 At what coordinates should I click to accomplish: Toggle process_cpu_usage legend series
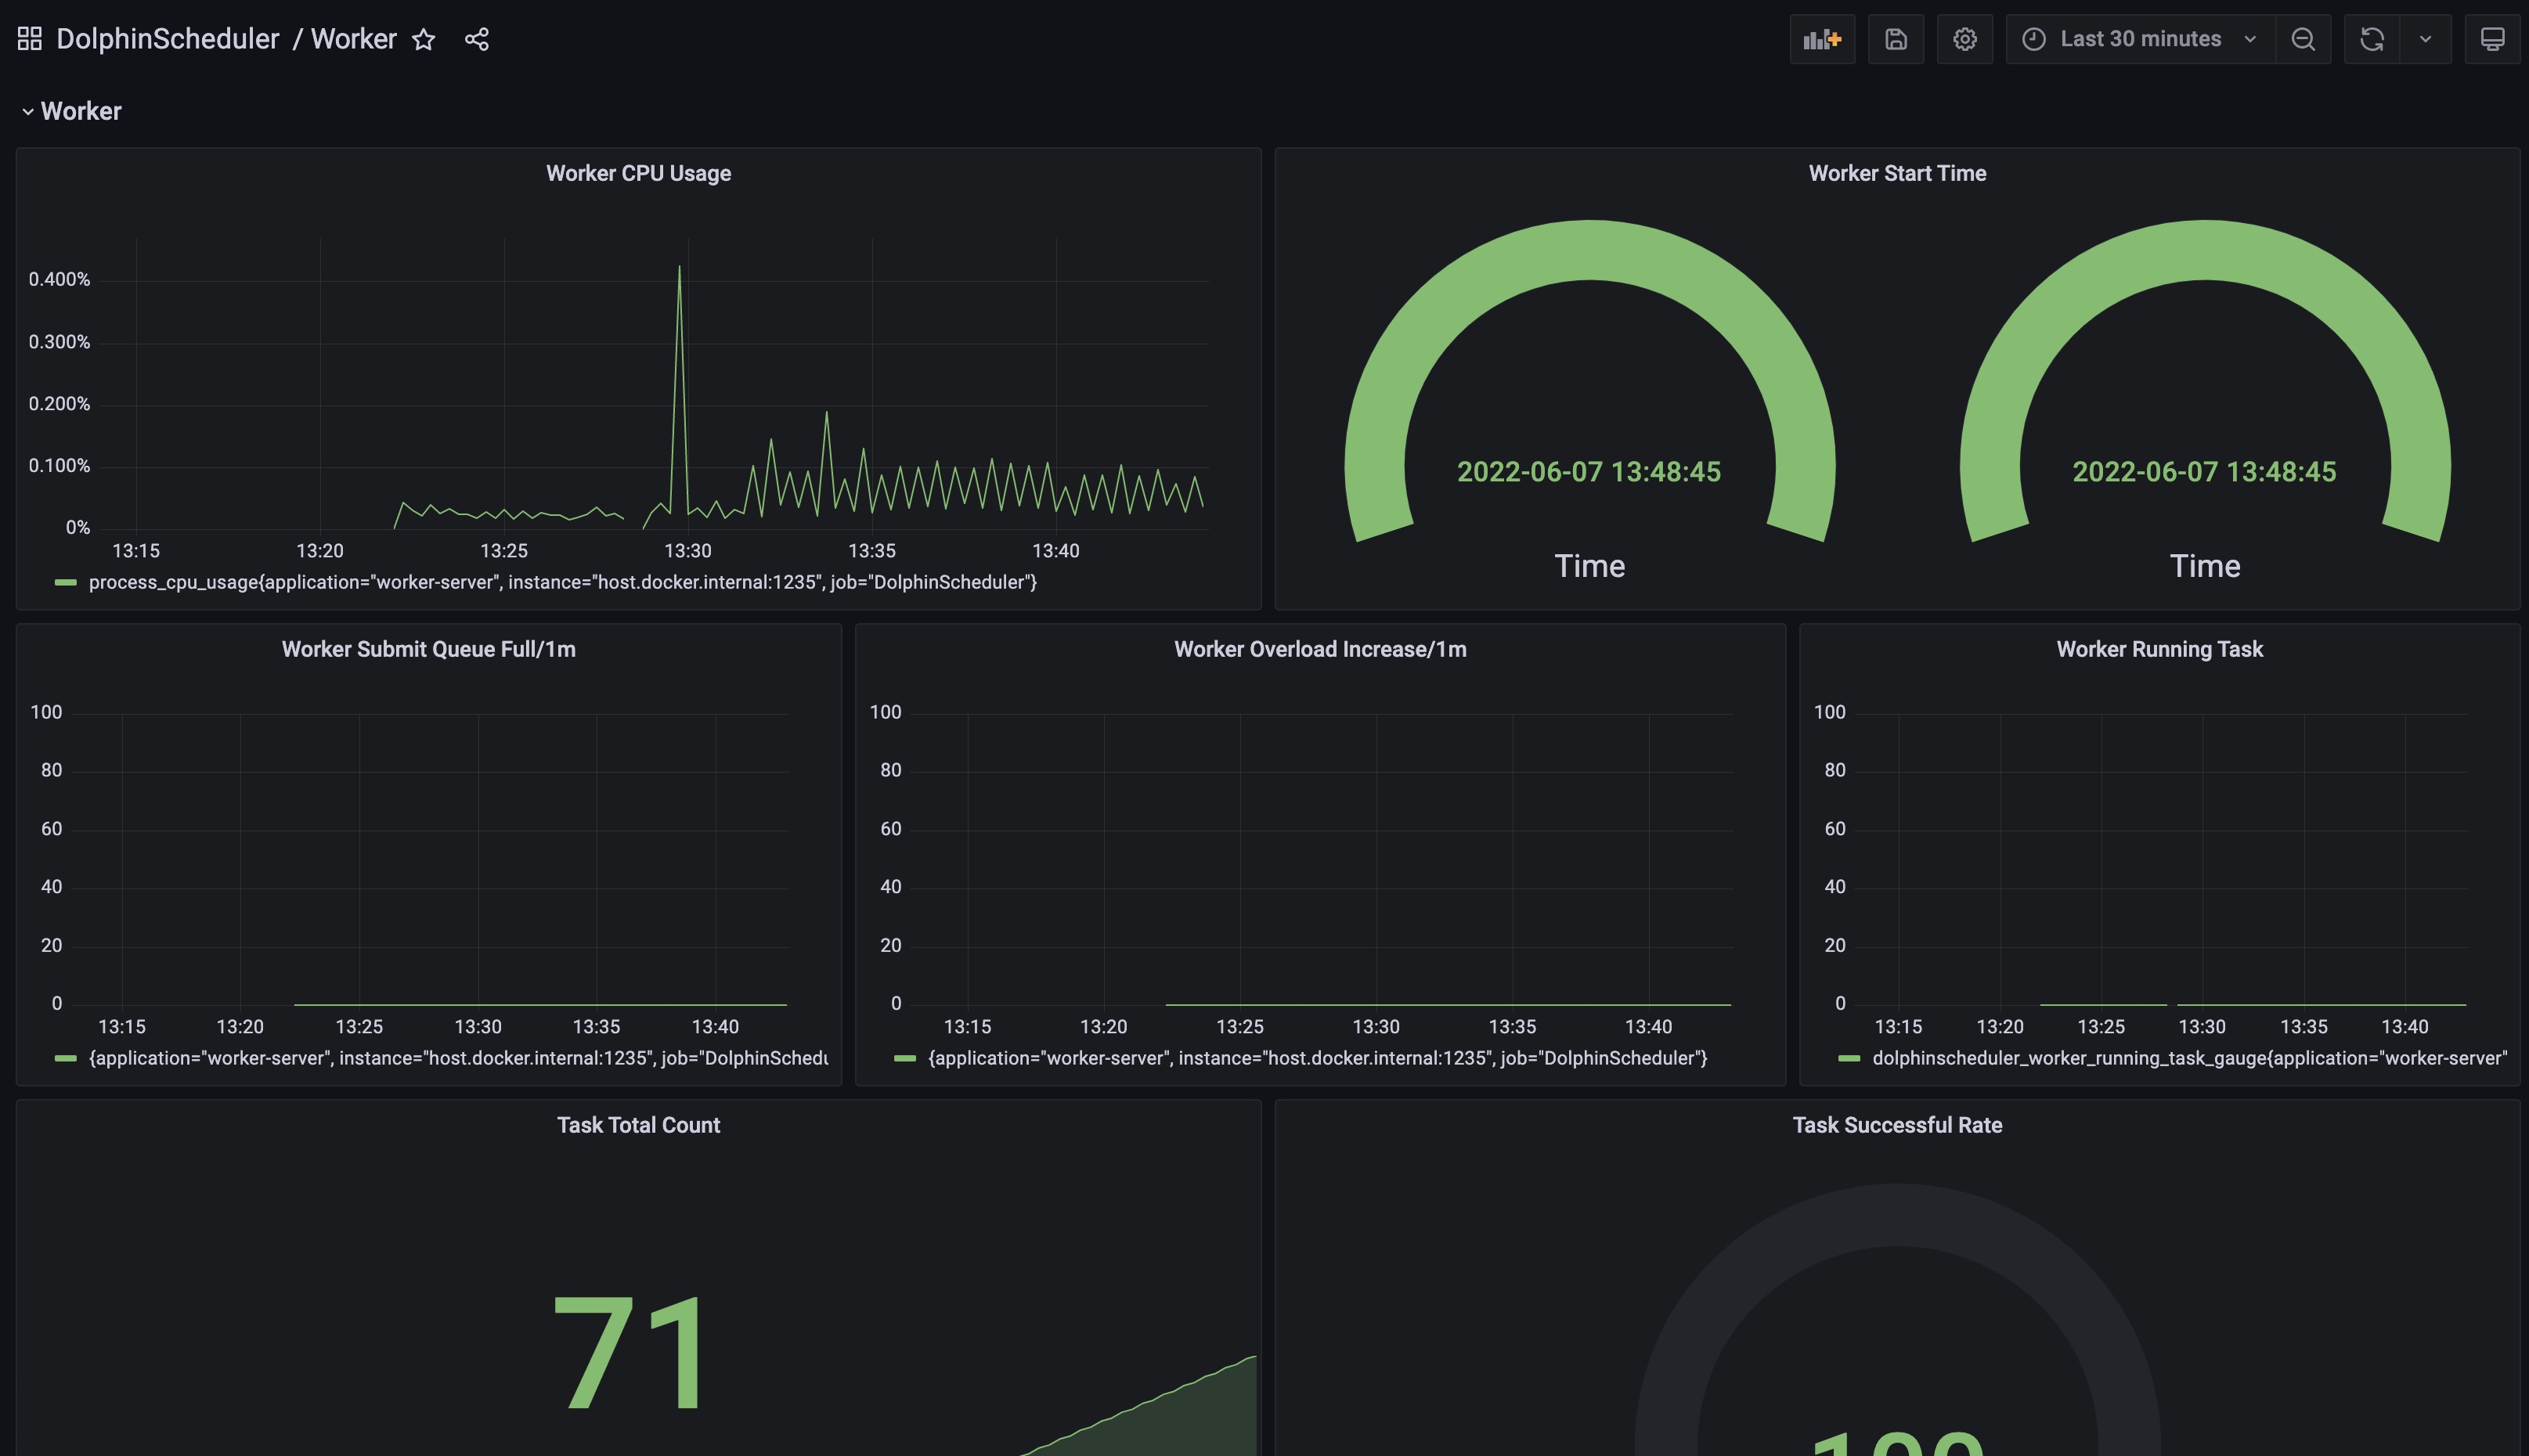coord(562,582)
